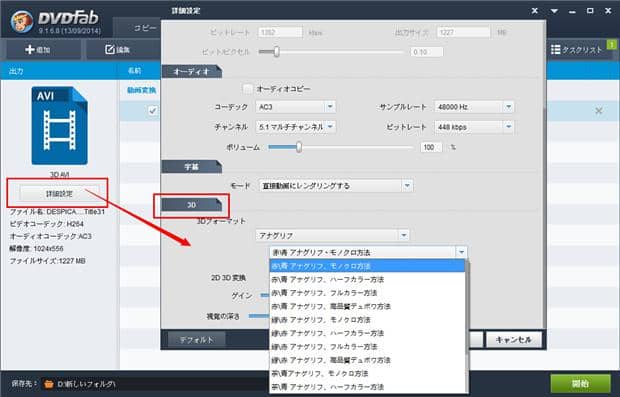Select the コピー tab
Screen dimensions: 620x397
[145, 28]
